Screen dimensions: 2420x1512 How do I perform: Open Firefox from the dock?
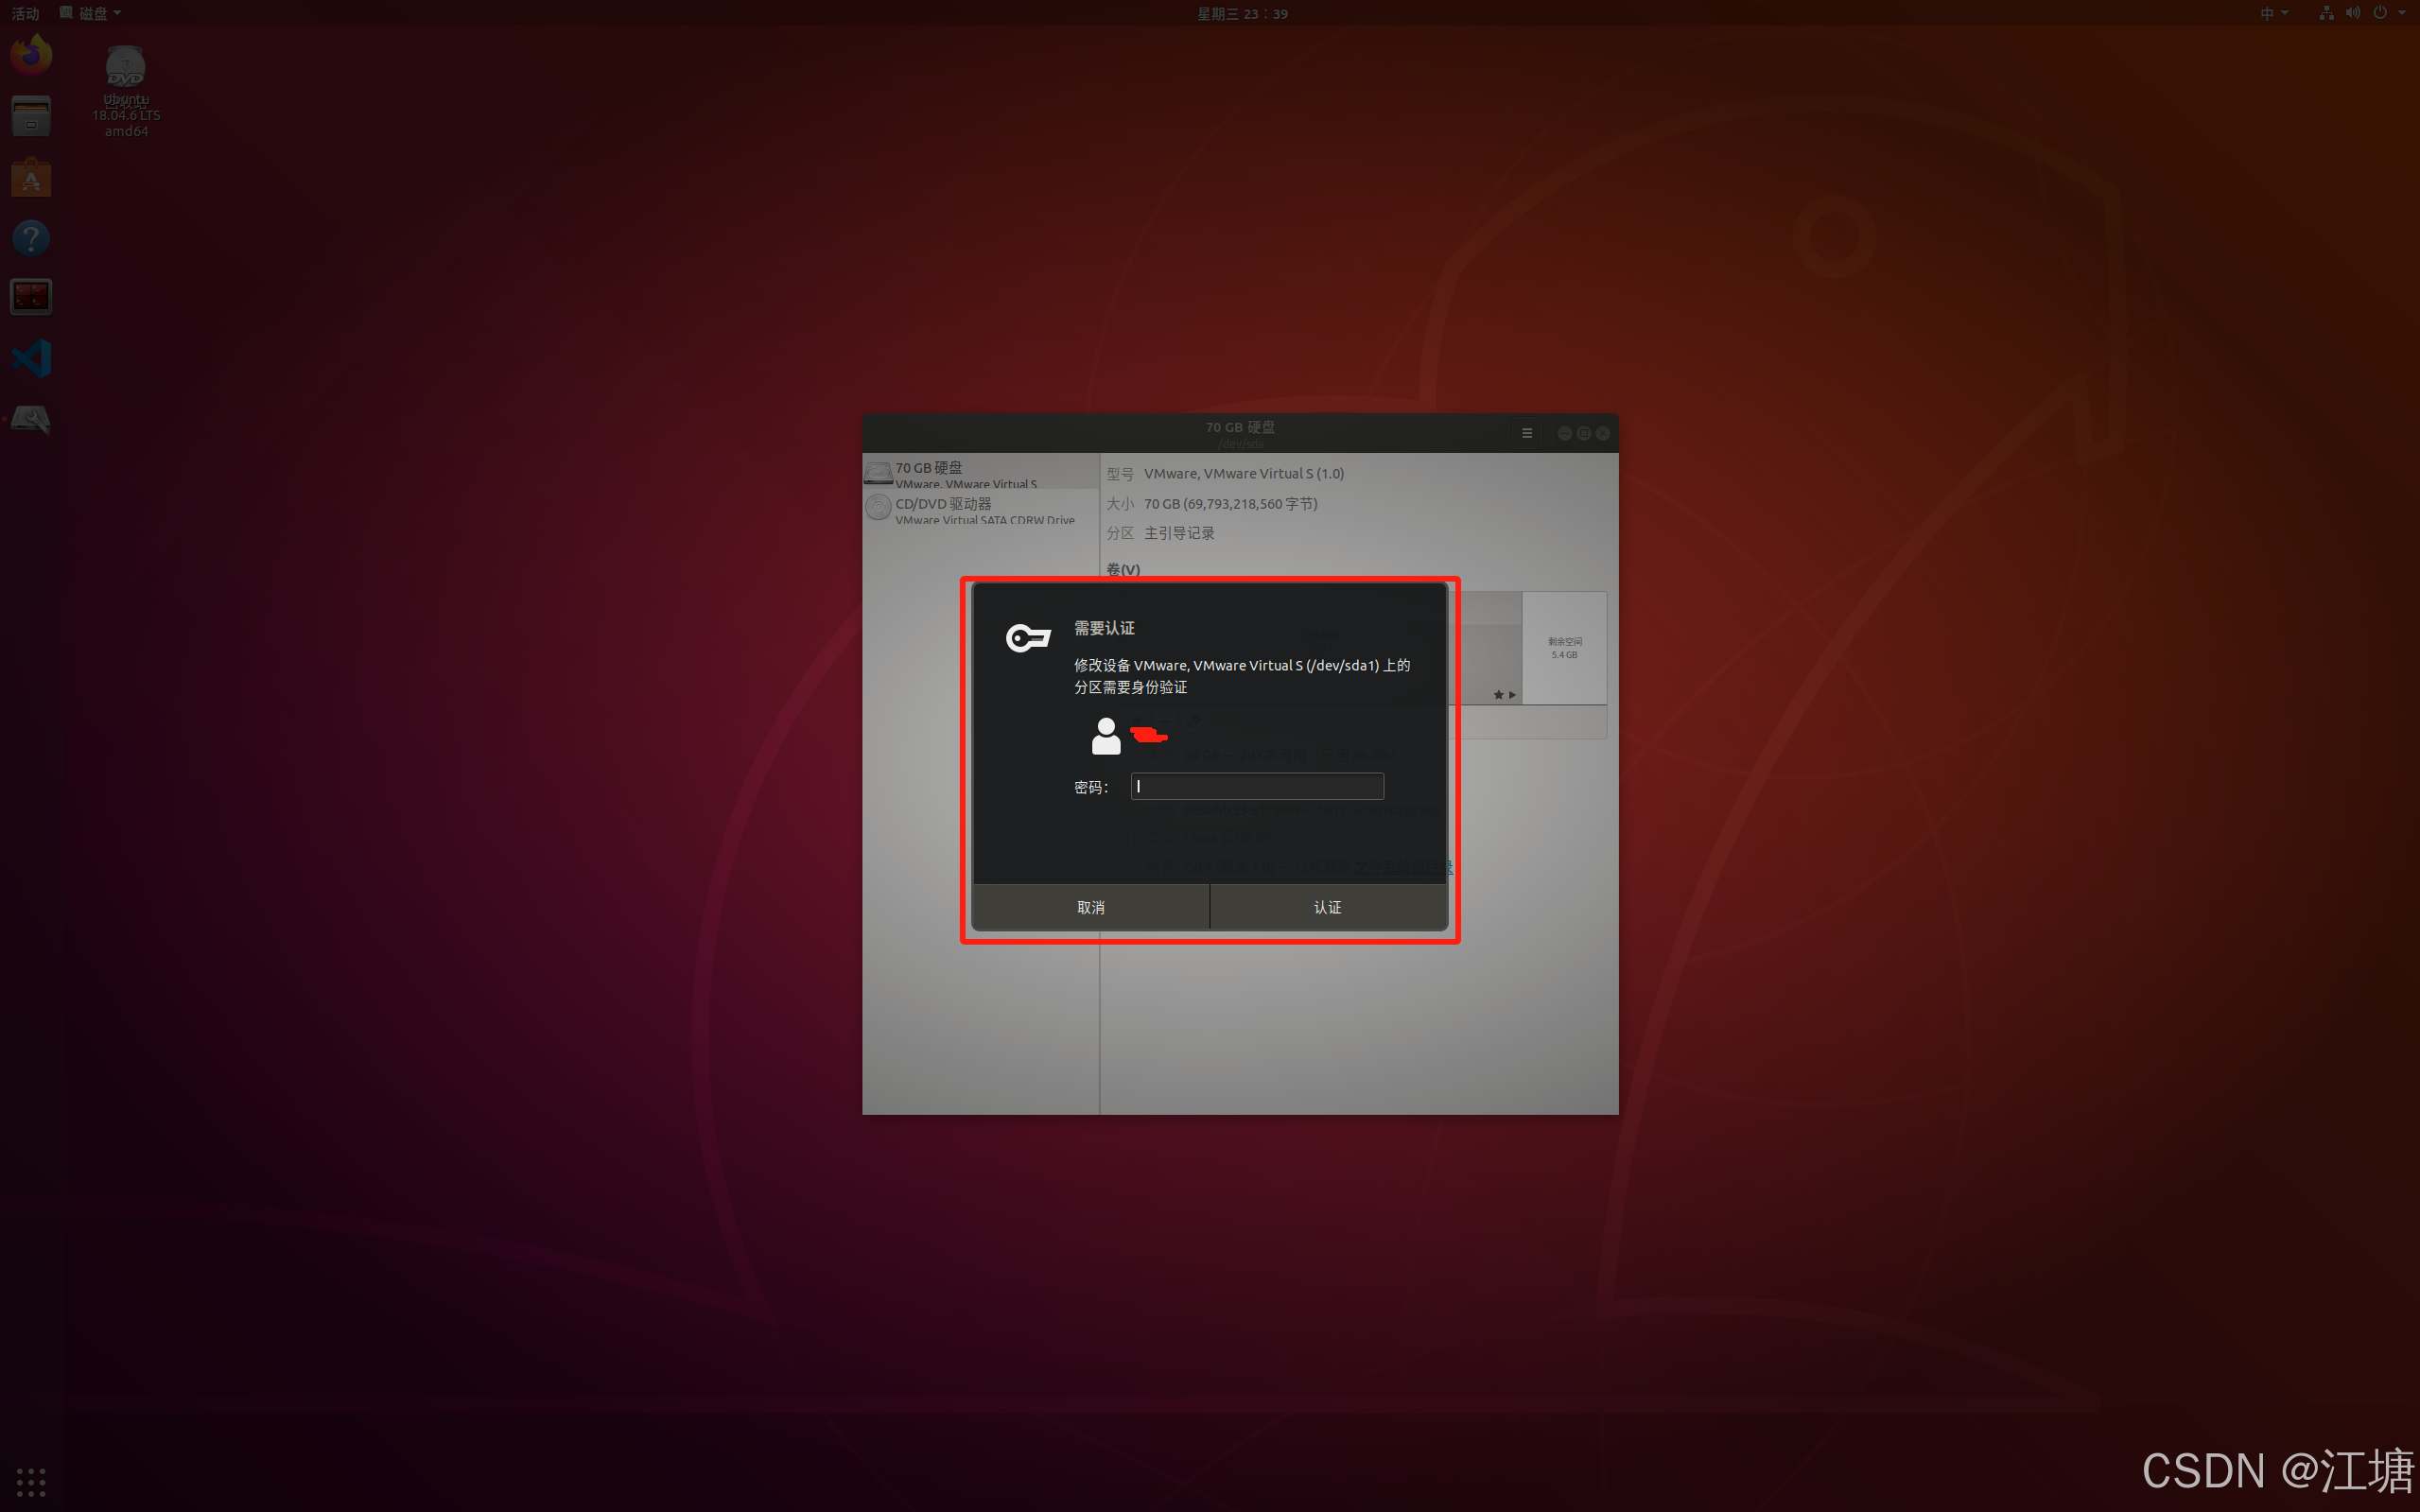(x=31, y=56)
